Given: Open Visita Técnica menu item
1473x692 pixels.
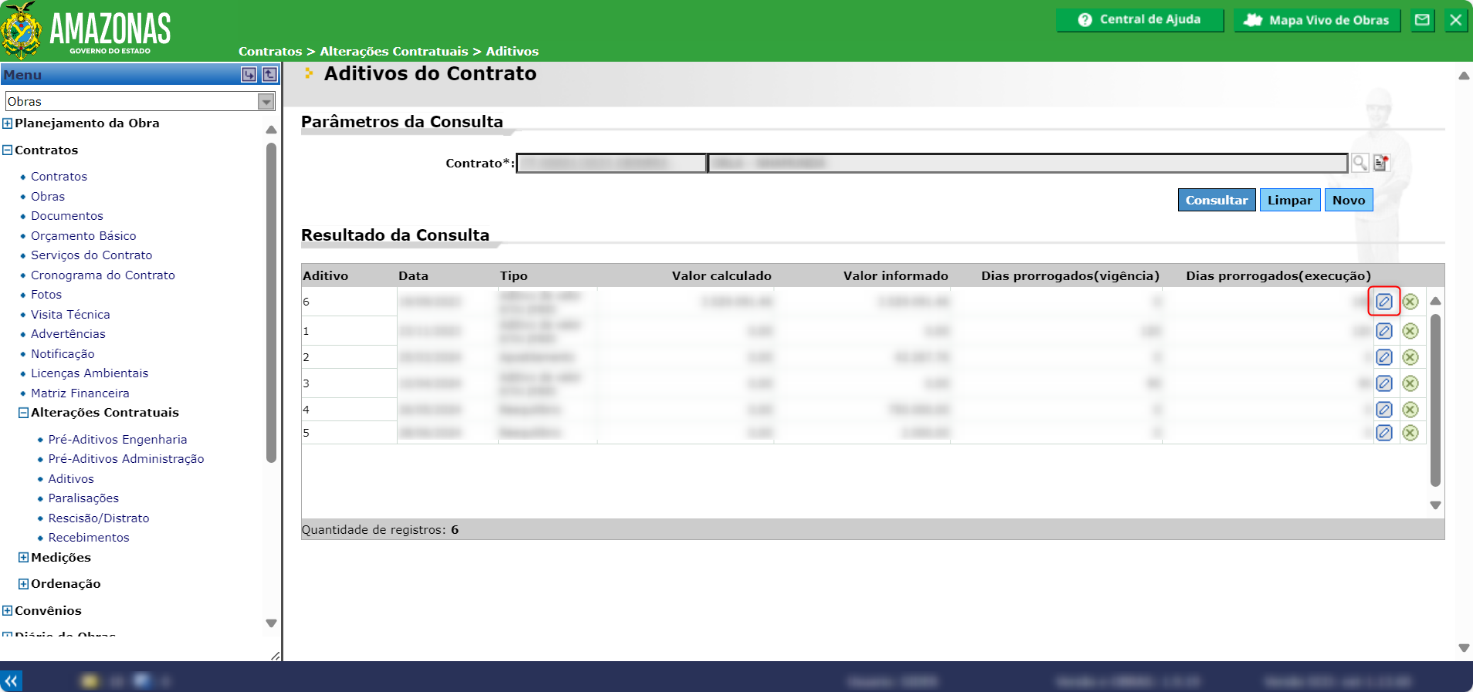Looking at the screenshot, I should coord(71,315).
